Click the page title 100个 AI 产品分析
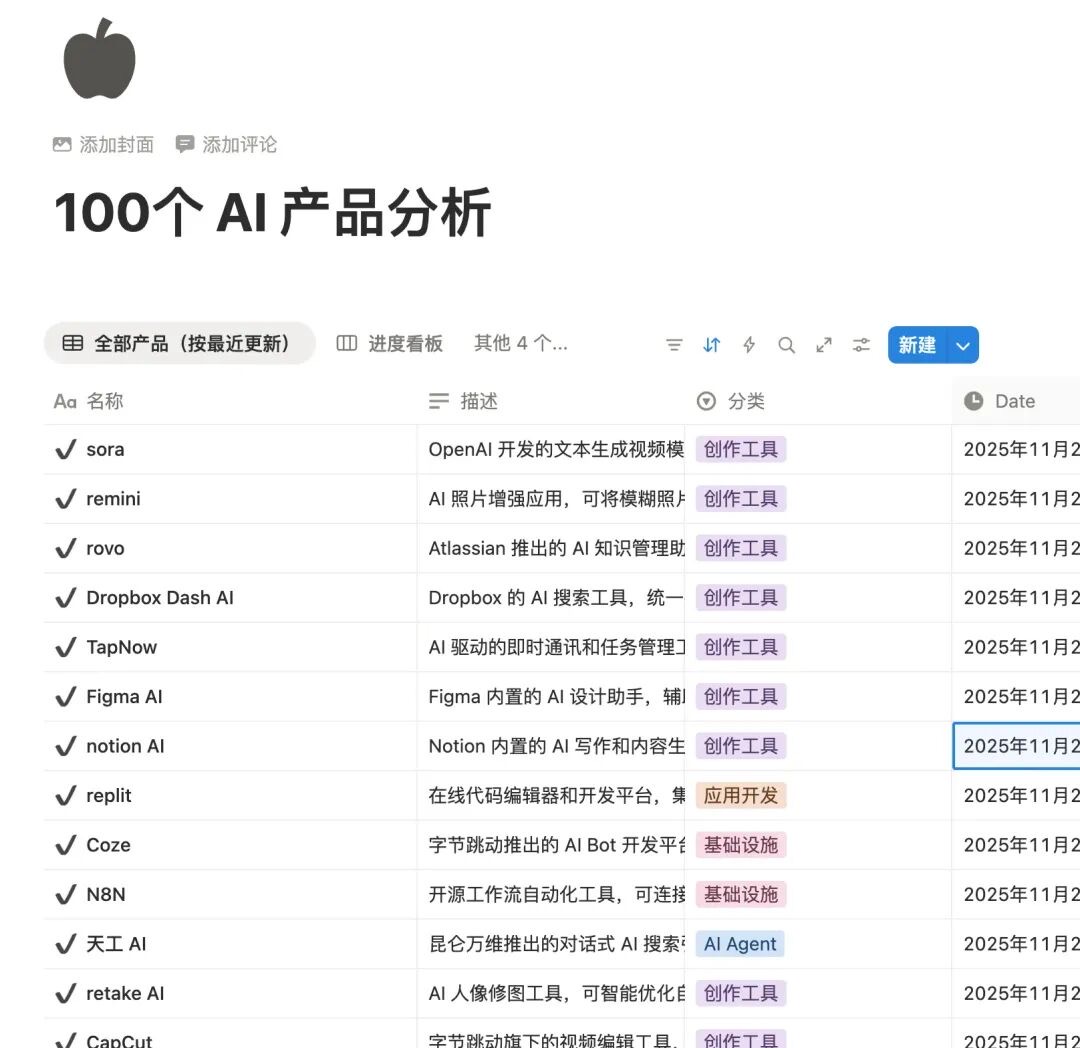This screenshot has width=1080, height=1048. click(x=272, y=212)
